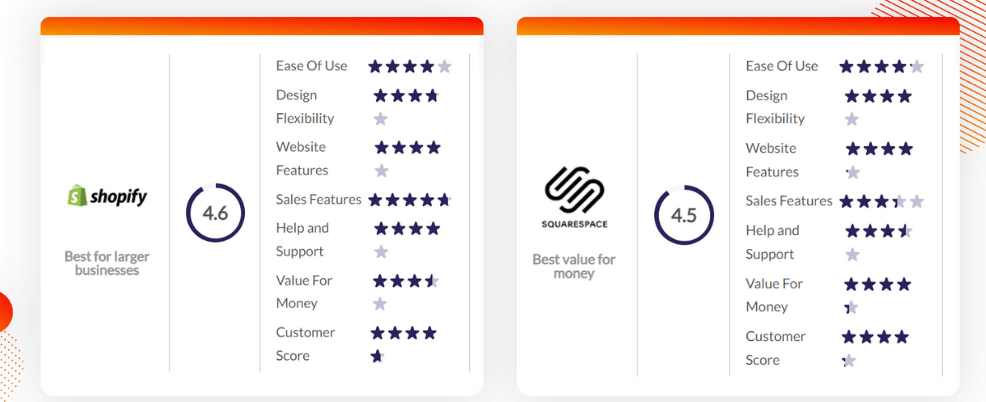Screen dimensions: 986x402
Task: Click the Squarespace 4.5 rating circle
Action: 684,215
